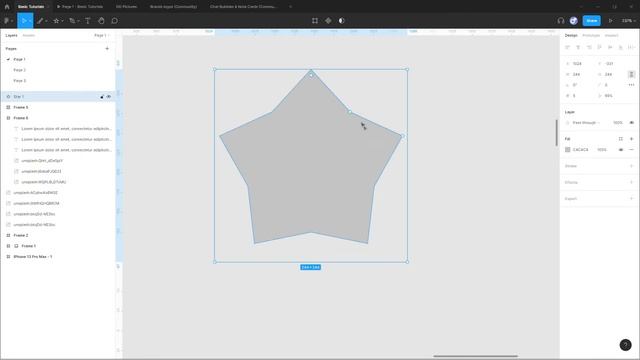
Task: Click the Align top icon
Action: click(599, 47)
